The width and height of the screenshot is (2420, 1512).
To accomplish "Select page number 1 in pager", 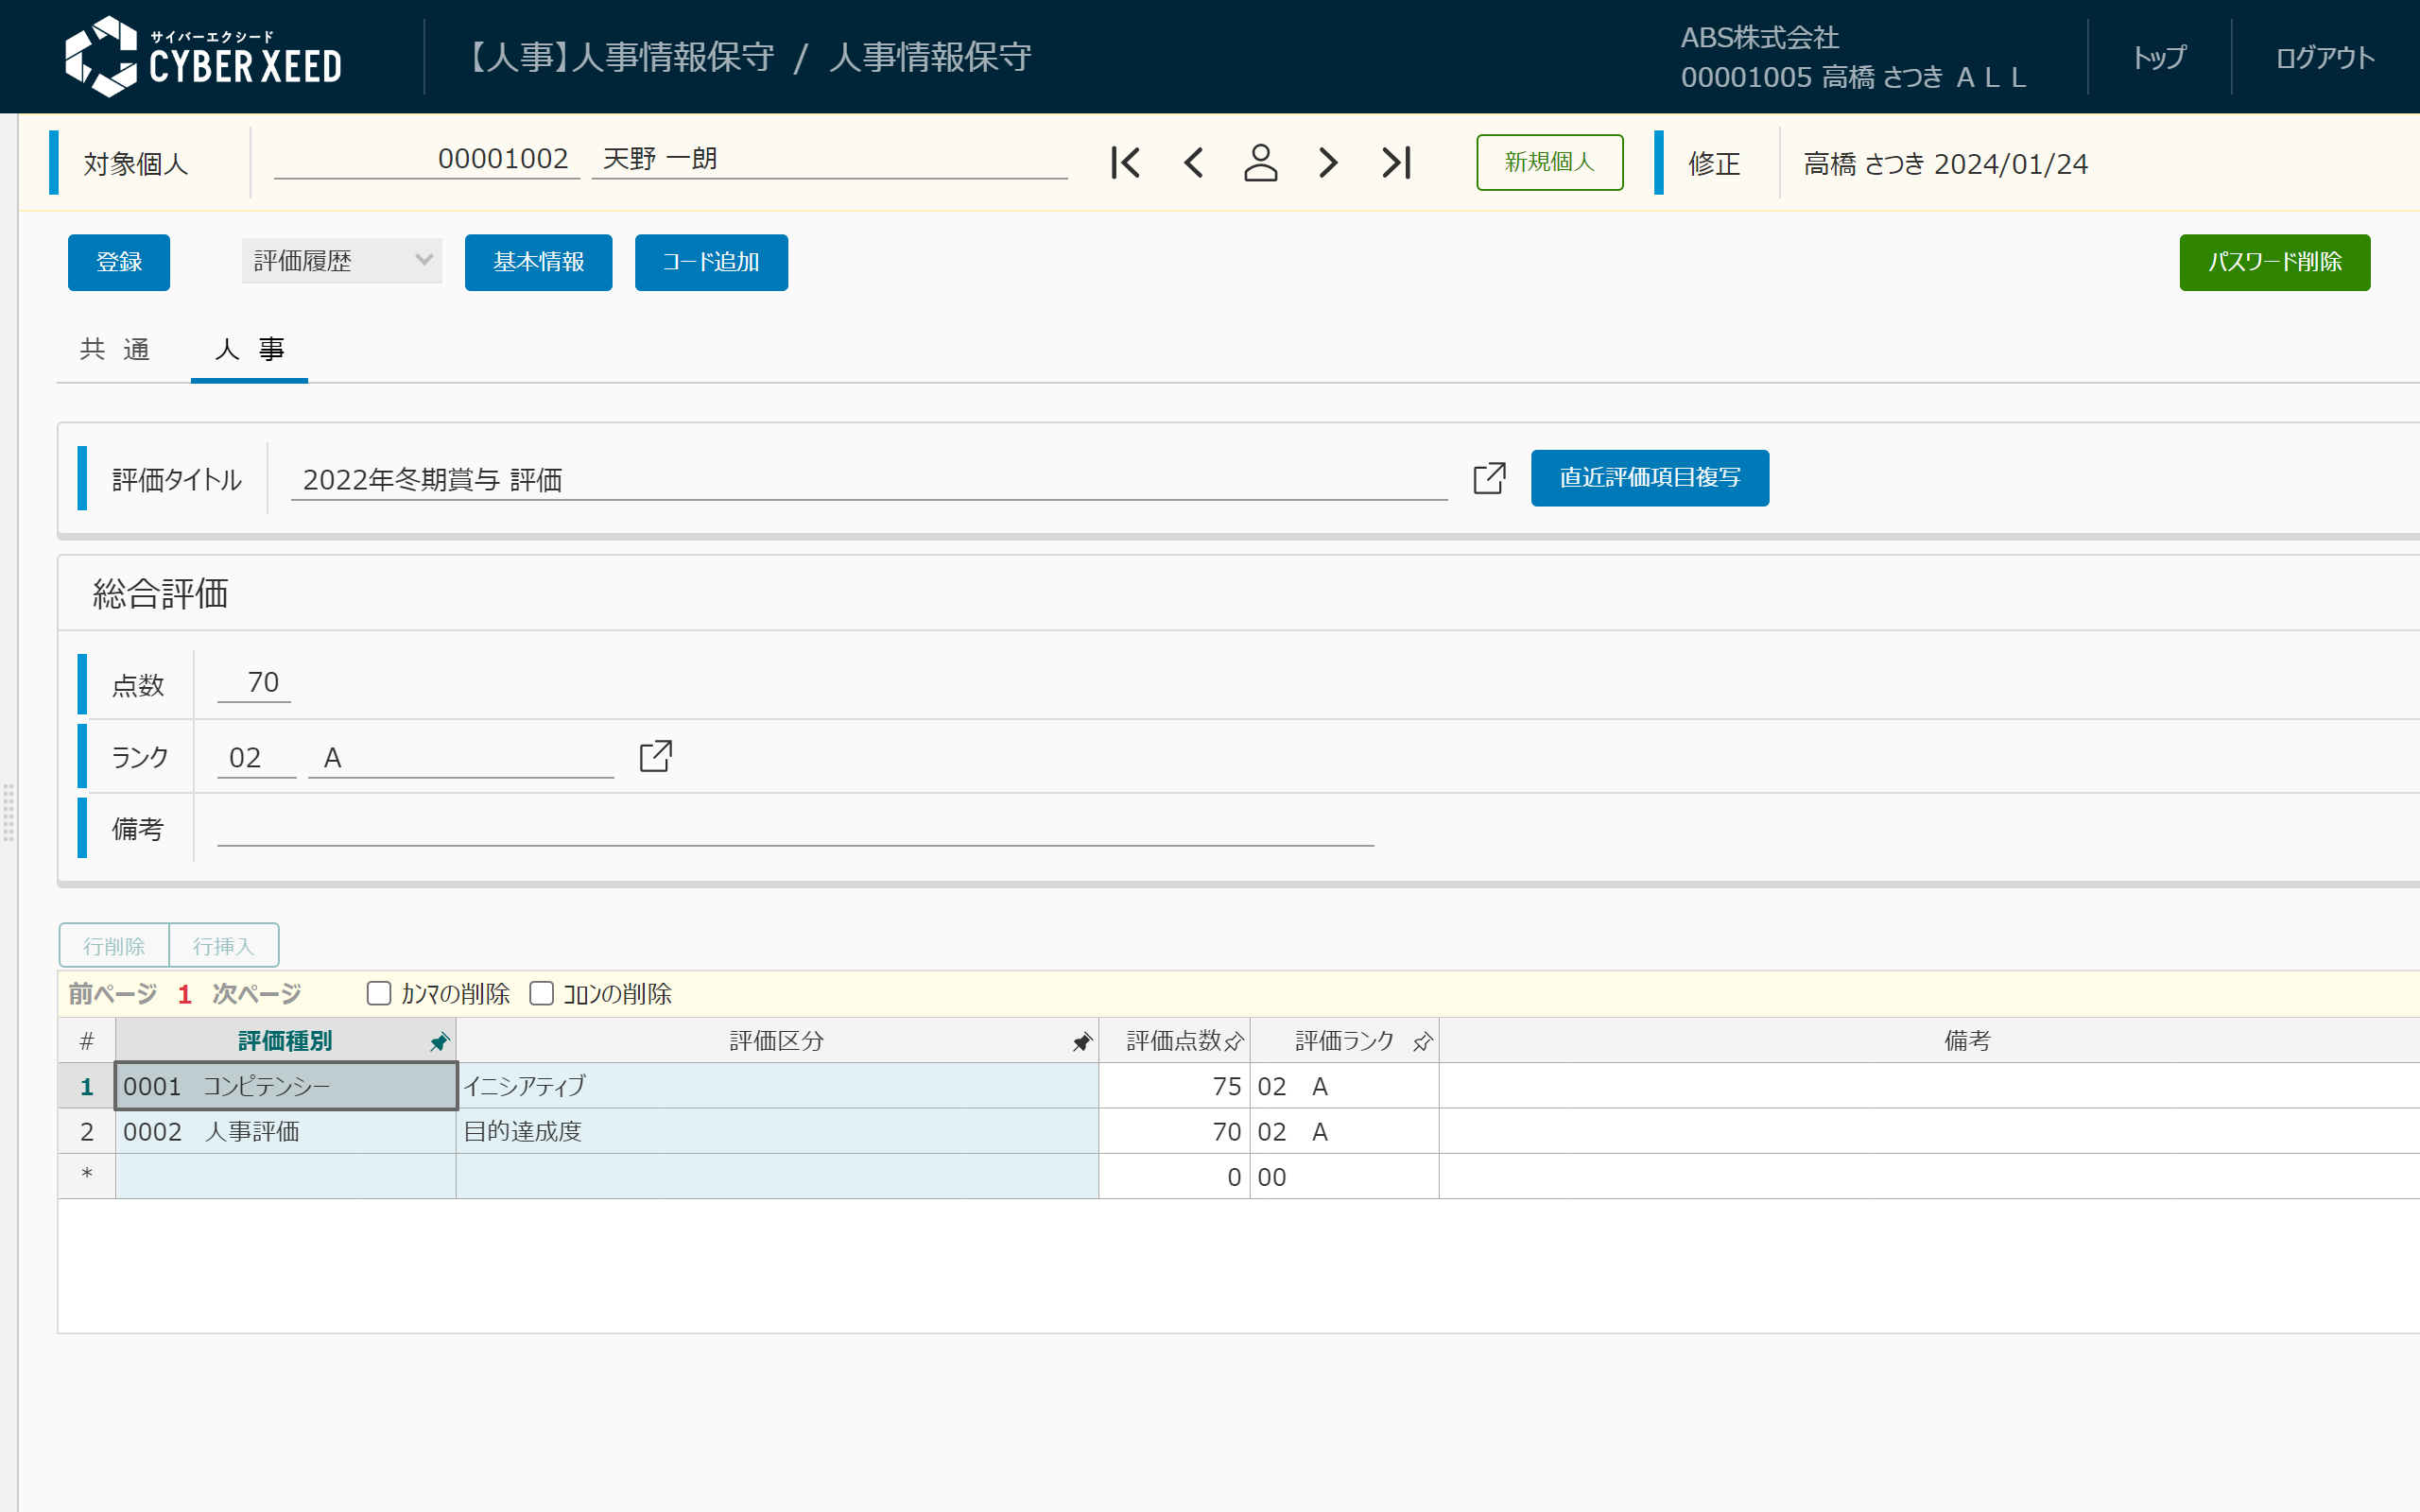I will [x=184, y=994].
